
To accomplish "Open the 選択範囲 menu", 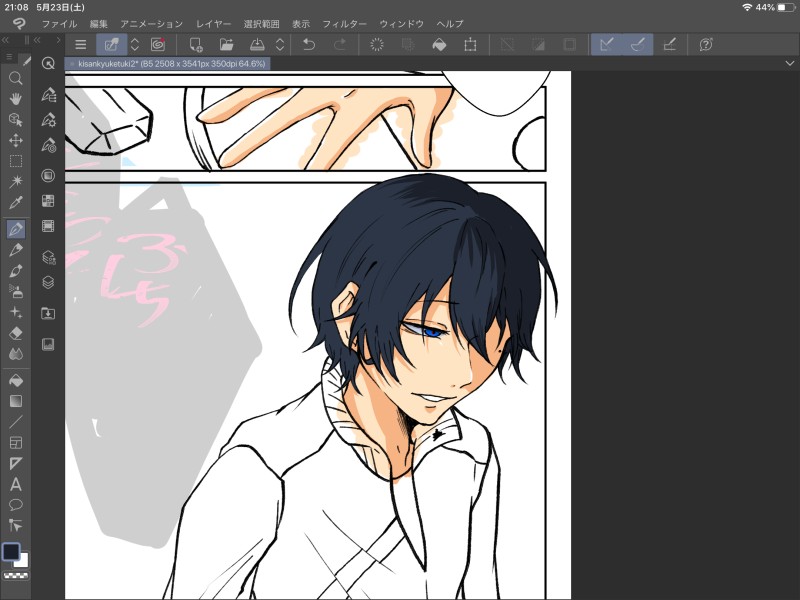I will click(x=262, y=24).
